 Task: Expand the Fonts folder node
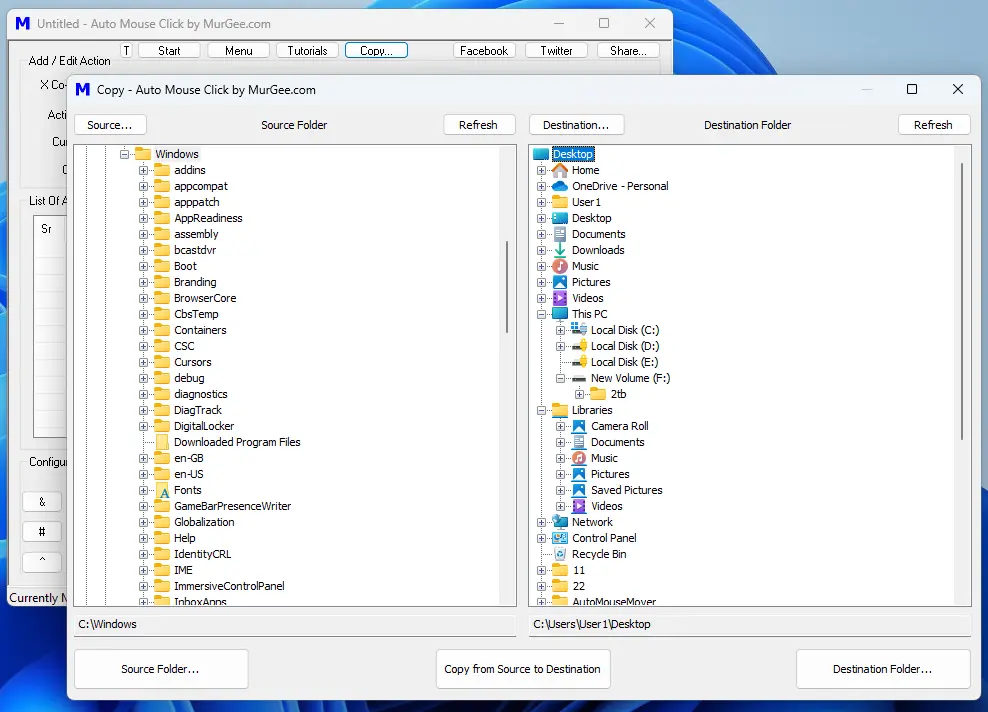tap(144, 490)
